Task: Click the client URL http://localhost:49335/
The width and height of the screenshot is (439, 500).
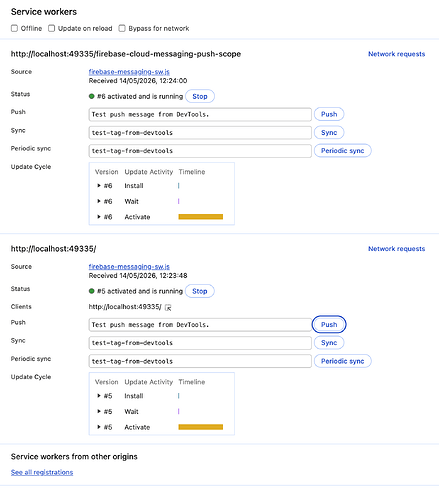Action: click(125, 307)
